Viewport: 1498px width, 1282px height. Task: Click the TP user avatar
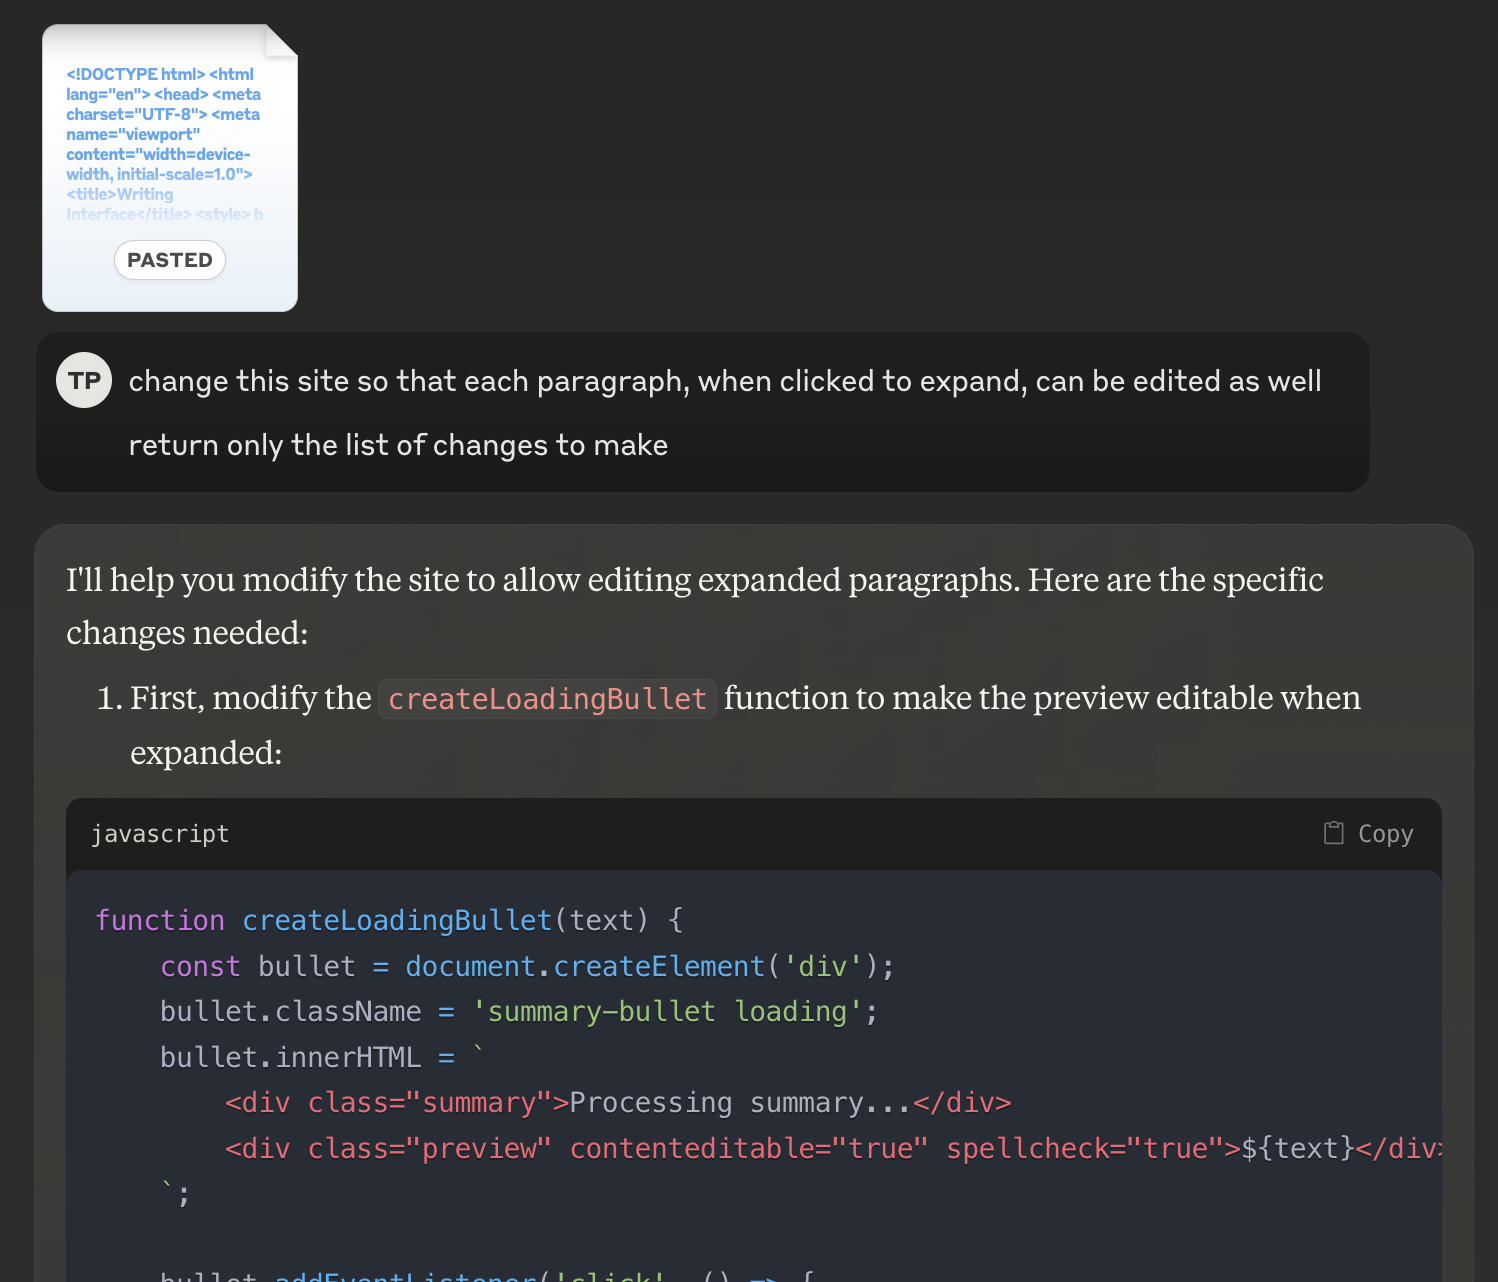84,380
